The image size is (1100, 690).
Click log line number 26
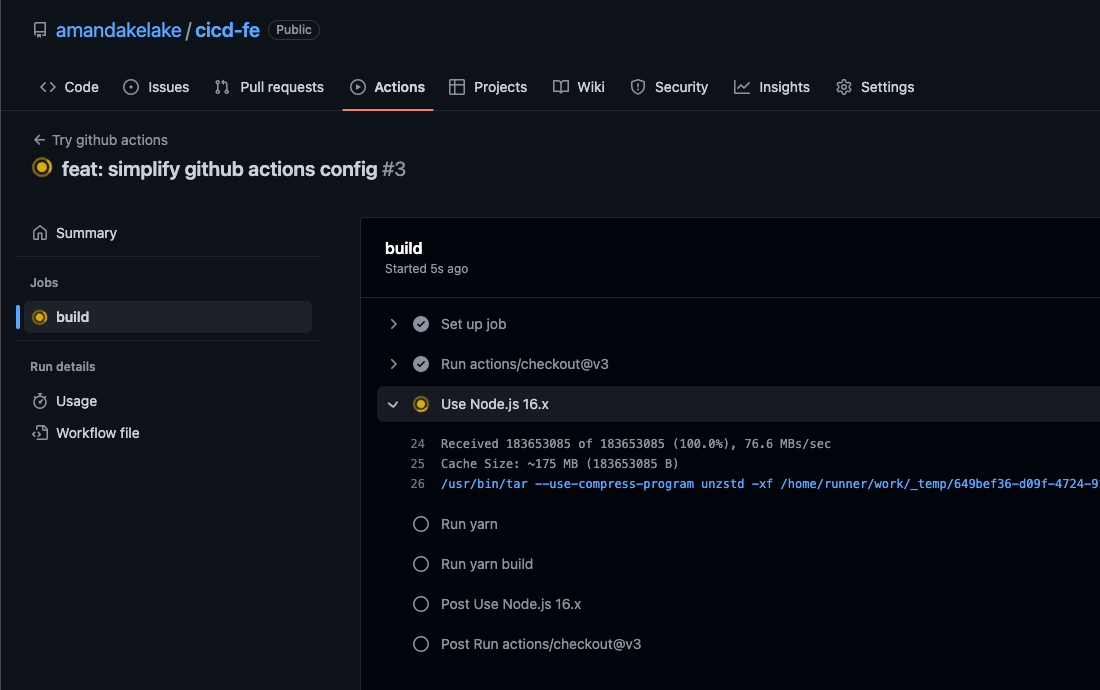[x=417, y=484]
